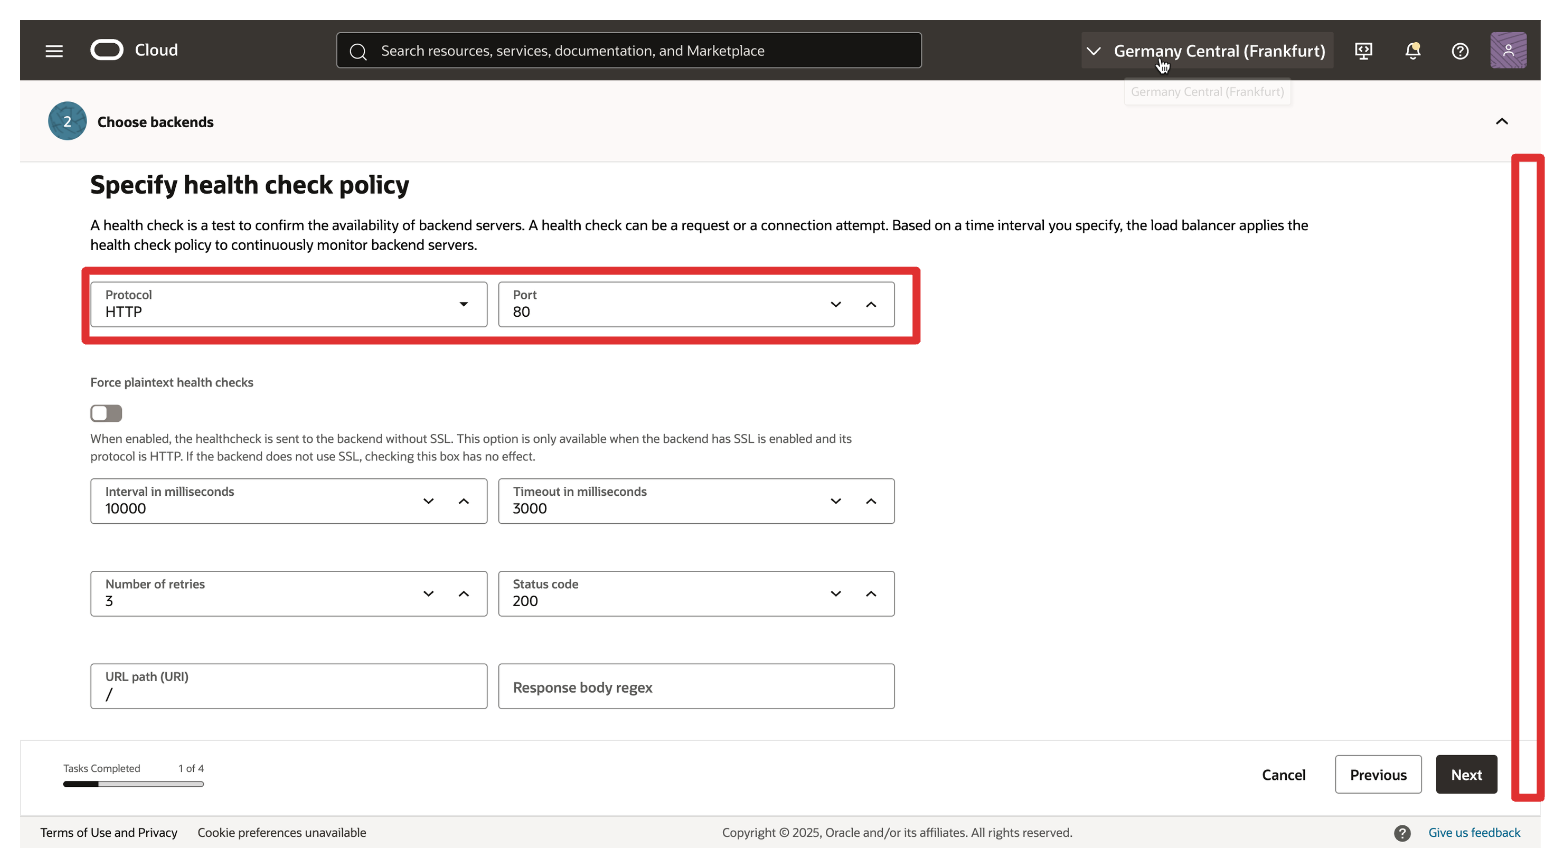Open the help question mark menu
This screenshot has height=868, width=1560.
1460,51
